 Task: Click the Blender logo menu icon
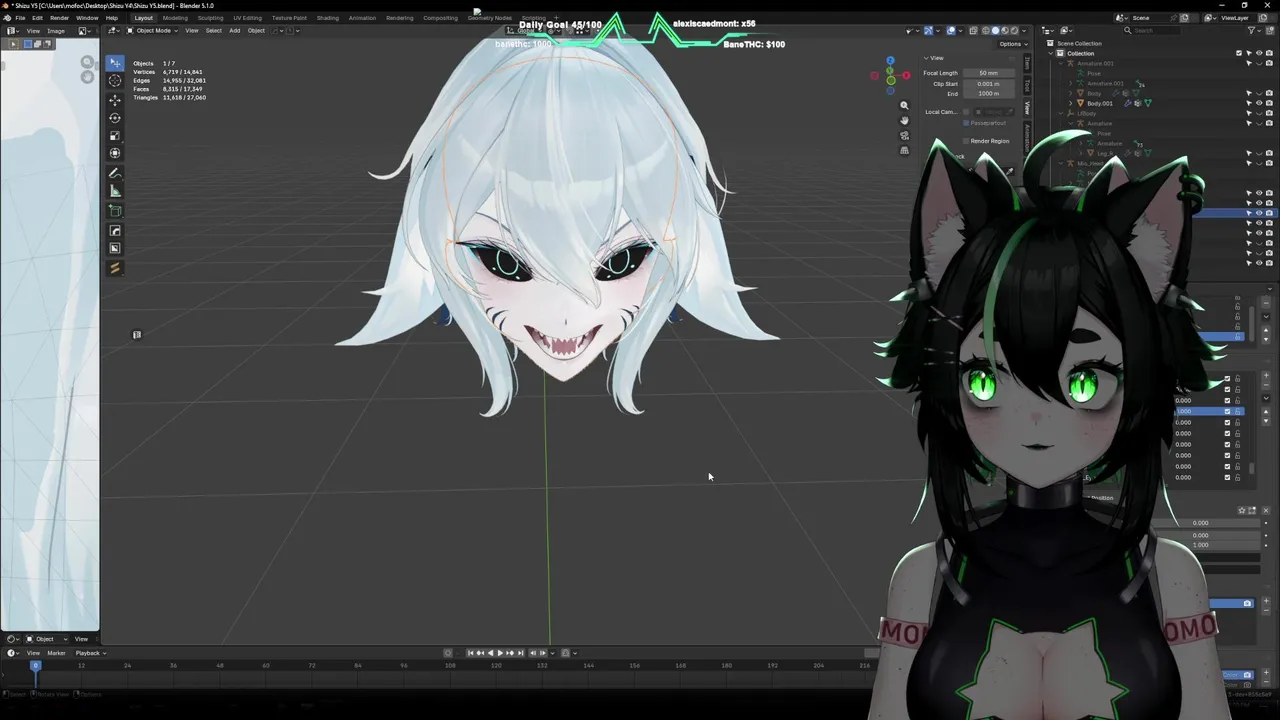click(6, 18)
